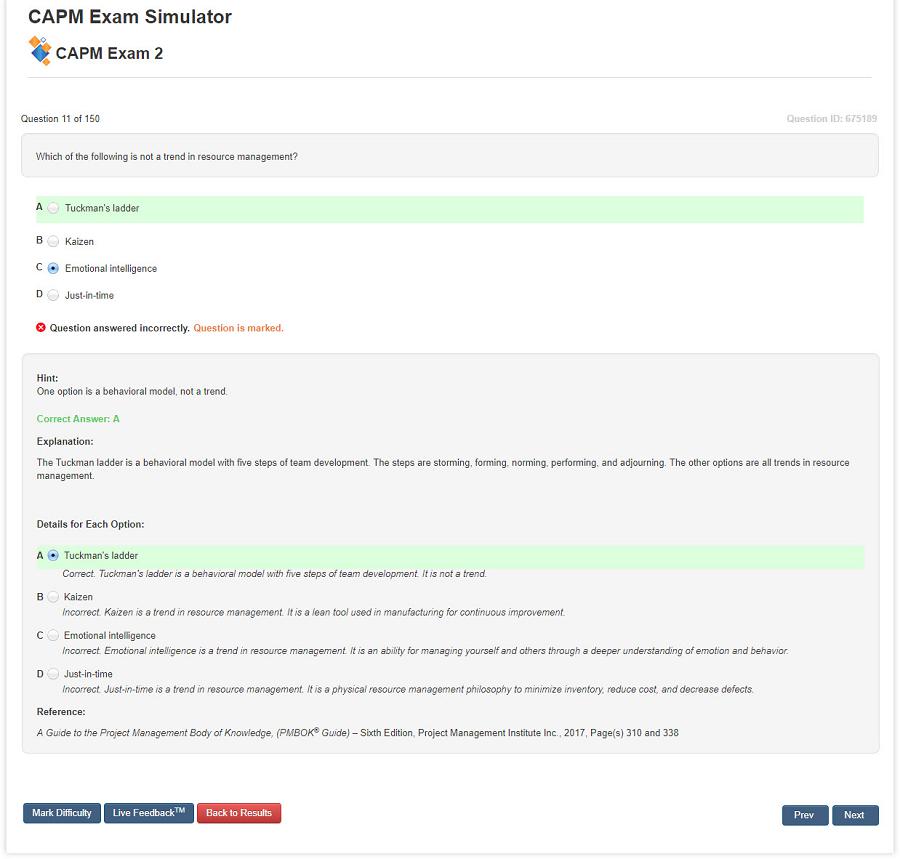The width and height of the screenshot is (900, 859).
Task: Choose the Kaizen answer option
Action: tap(53, 242)
